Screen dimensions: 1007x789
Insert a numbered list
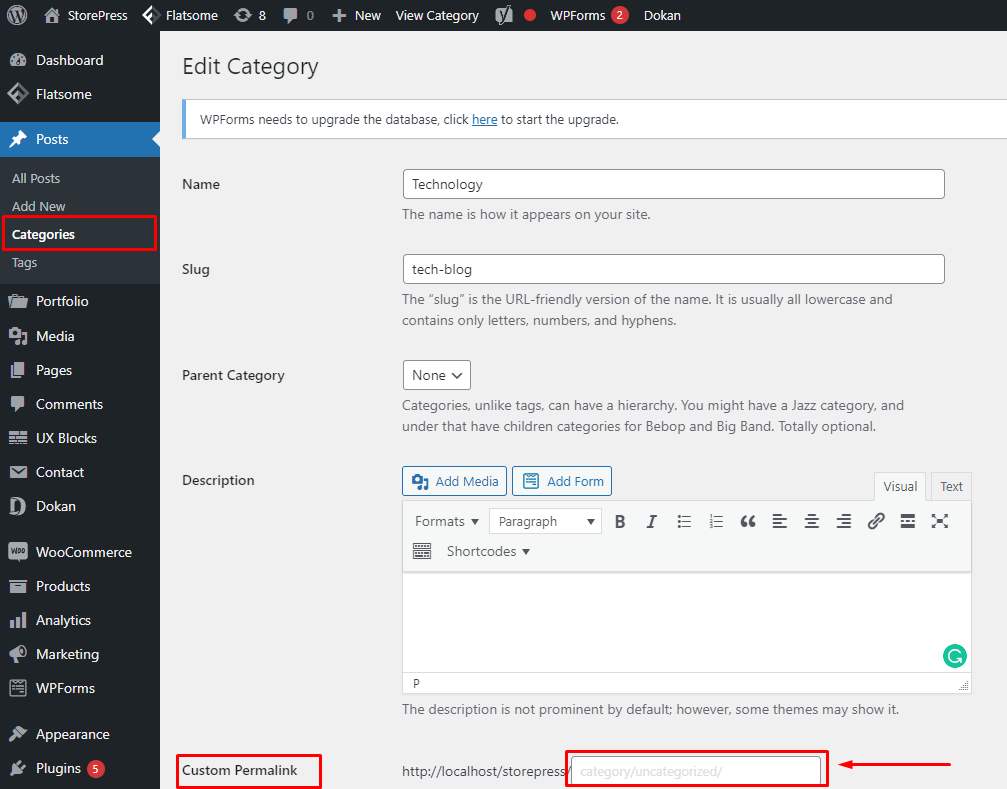click(x=716, y=521)
